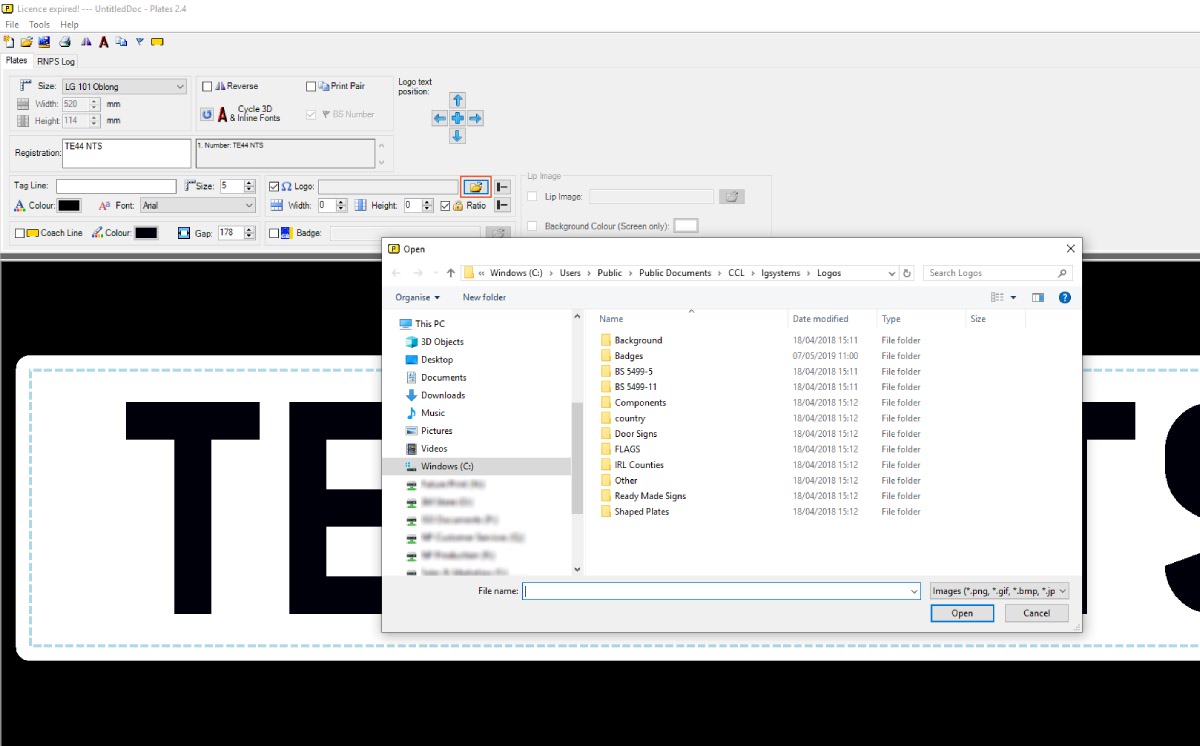Click the Tag Line Size stepper

(x=250, y=186)
